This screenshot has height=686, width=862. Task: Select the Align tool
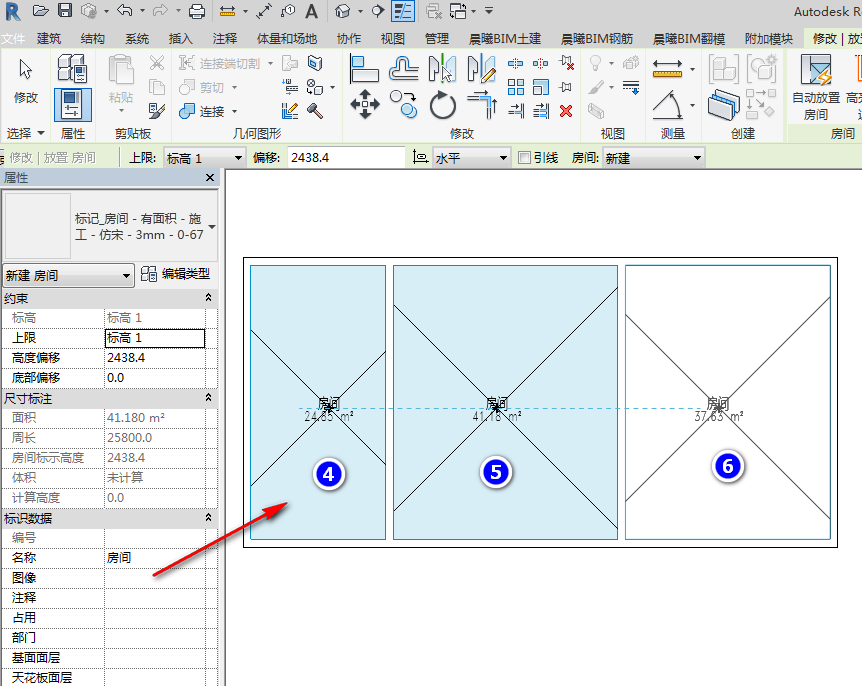tap(364, 69)
